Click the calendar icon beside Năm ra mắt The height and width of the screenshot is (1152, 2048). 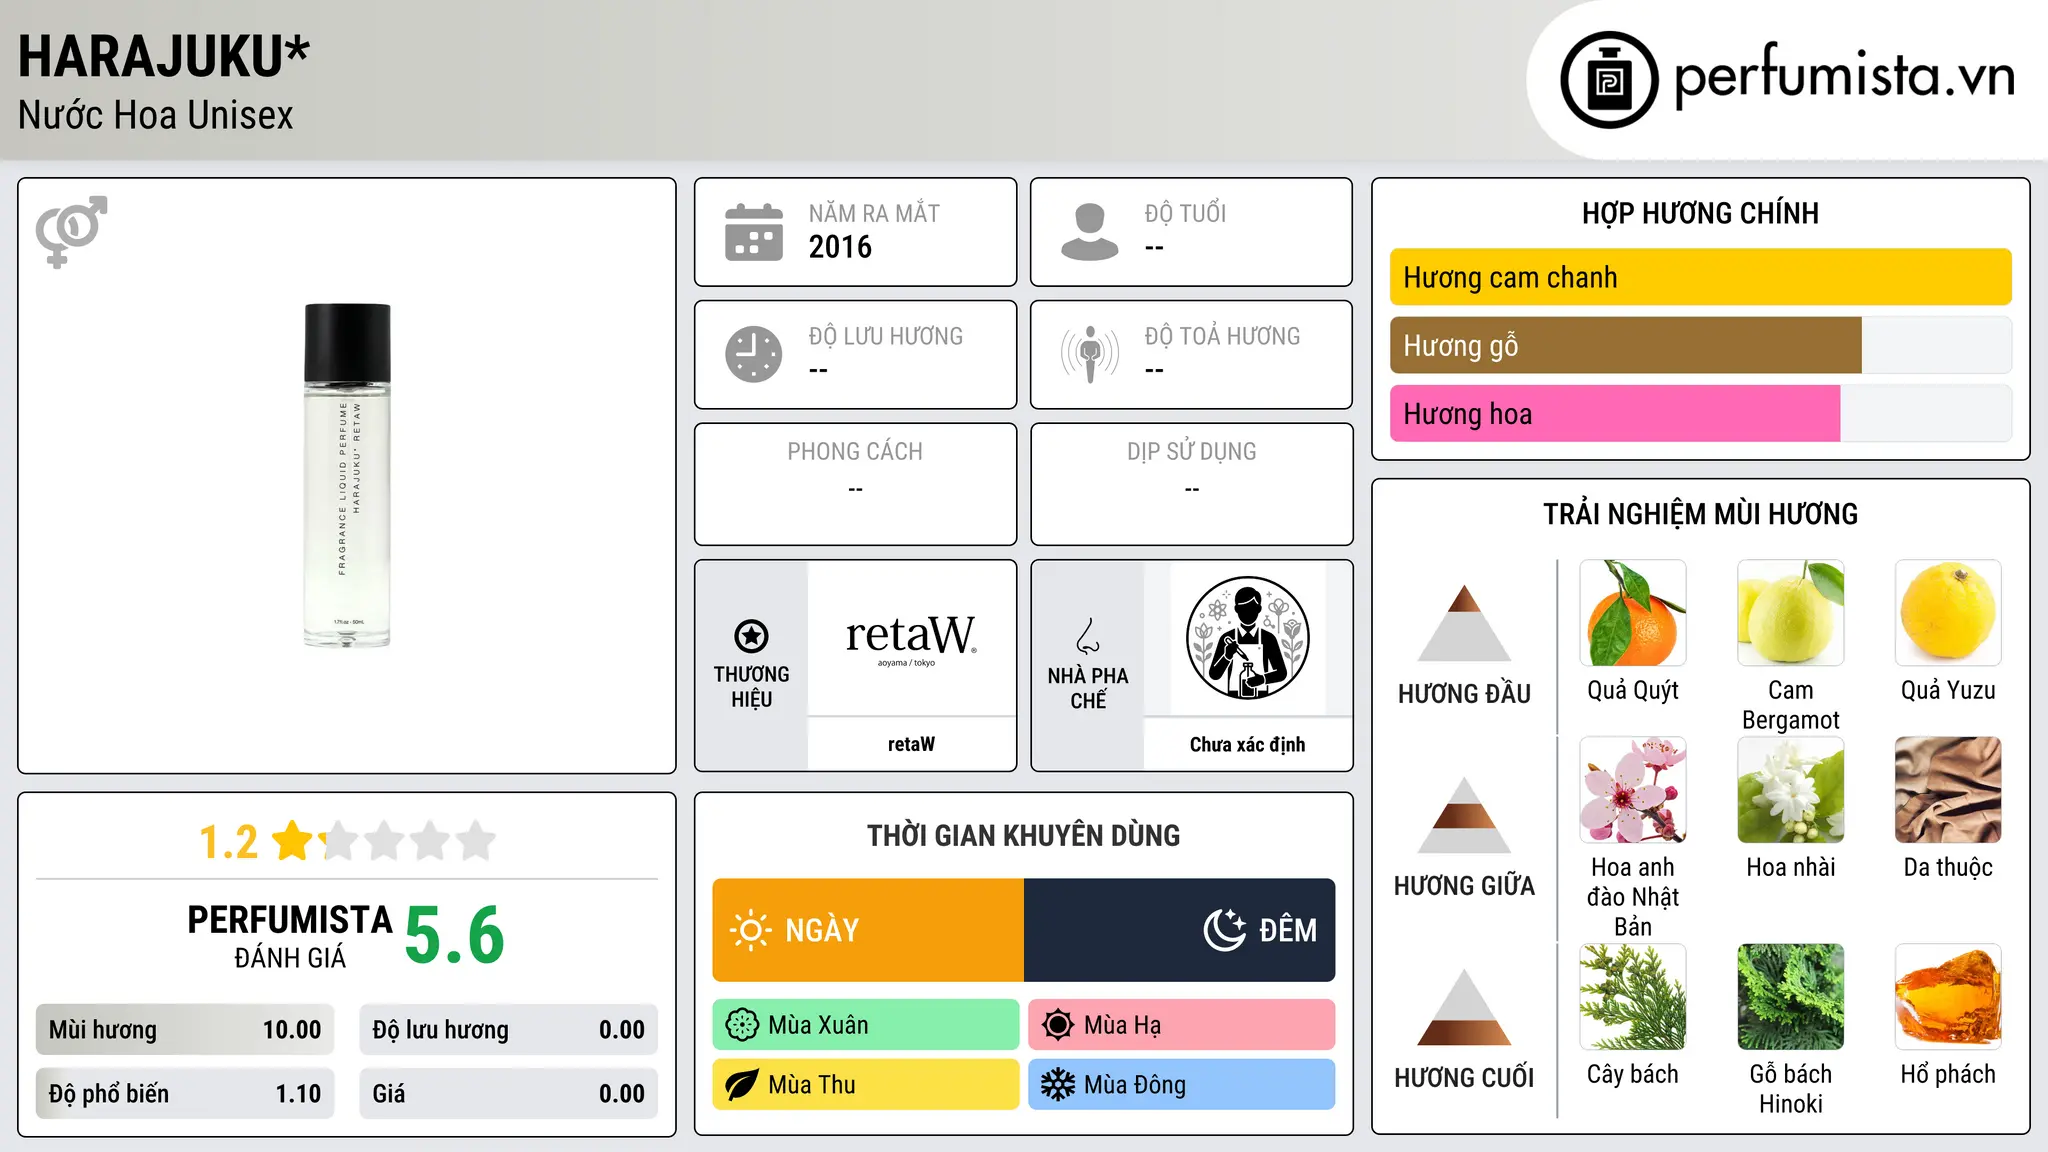click(x=754, y=232)
